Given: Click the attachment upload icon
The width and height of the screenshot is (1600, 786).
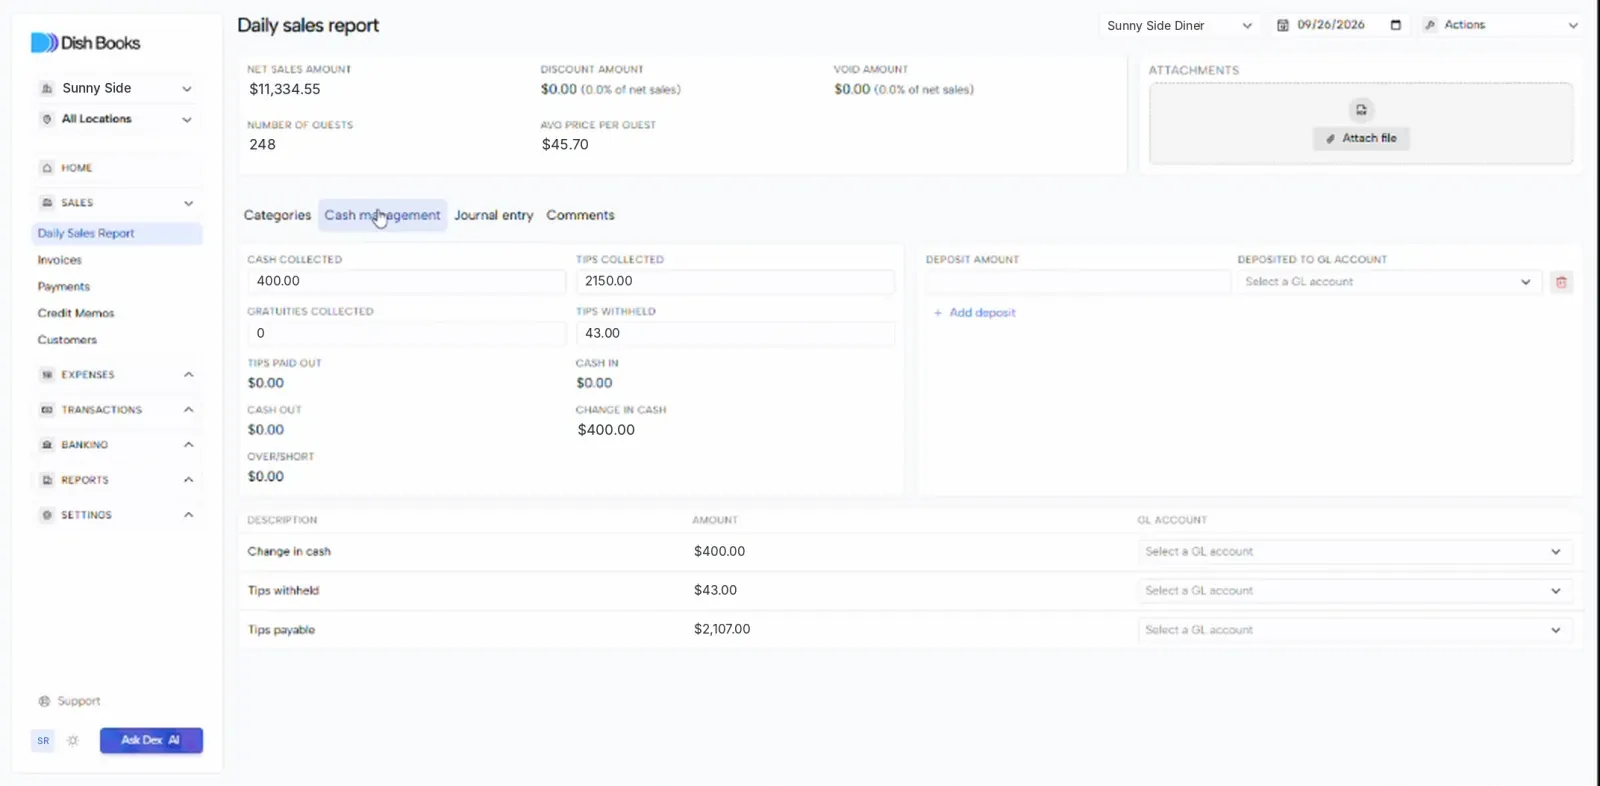Looking at the screenshot, I should (x=1361, y=110).
